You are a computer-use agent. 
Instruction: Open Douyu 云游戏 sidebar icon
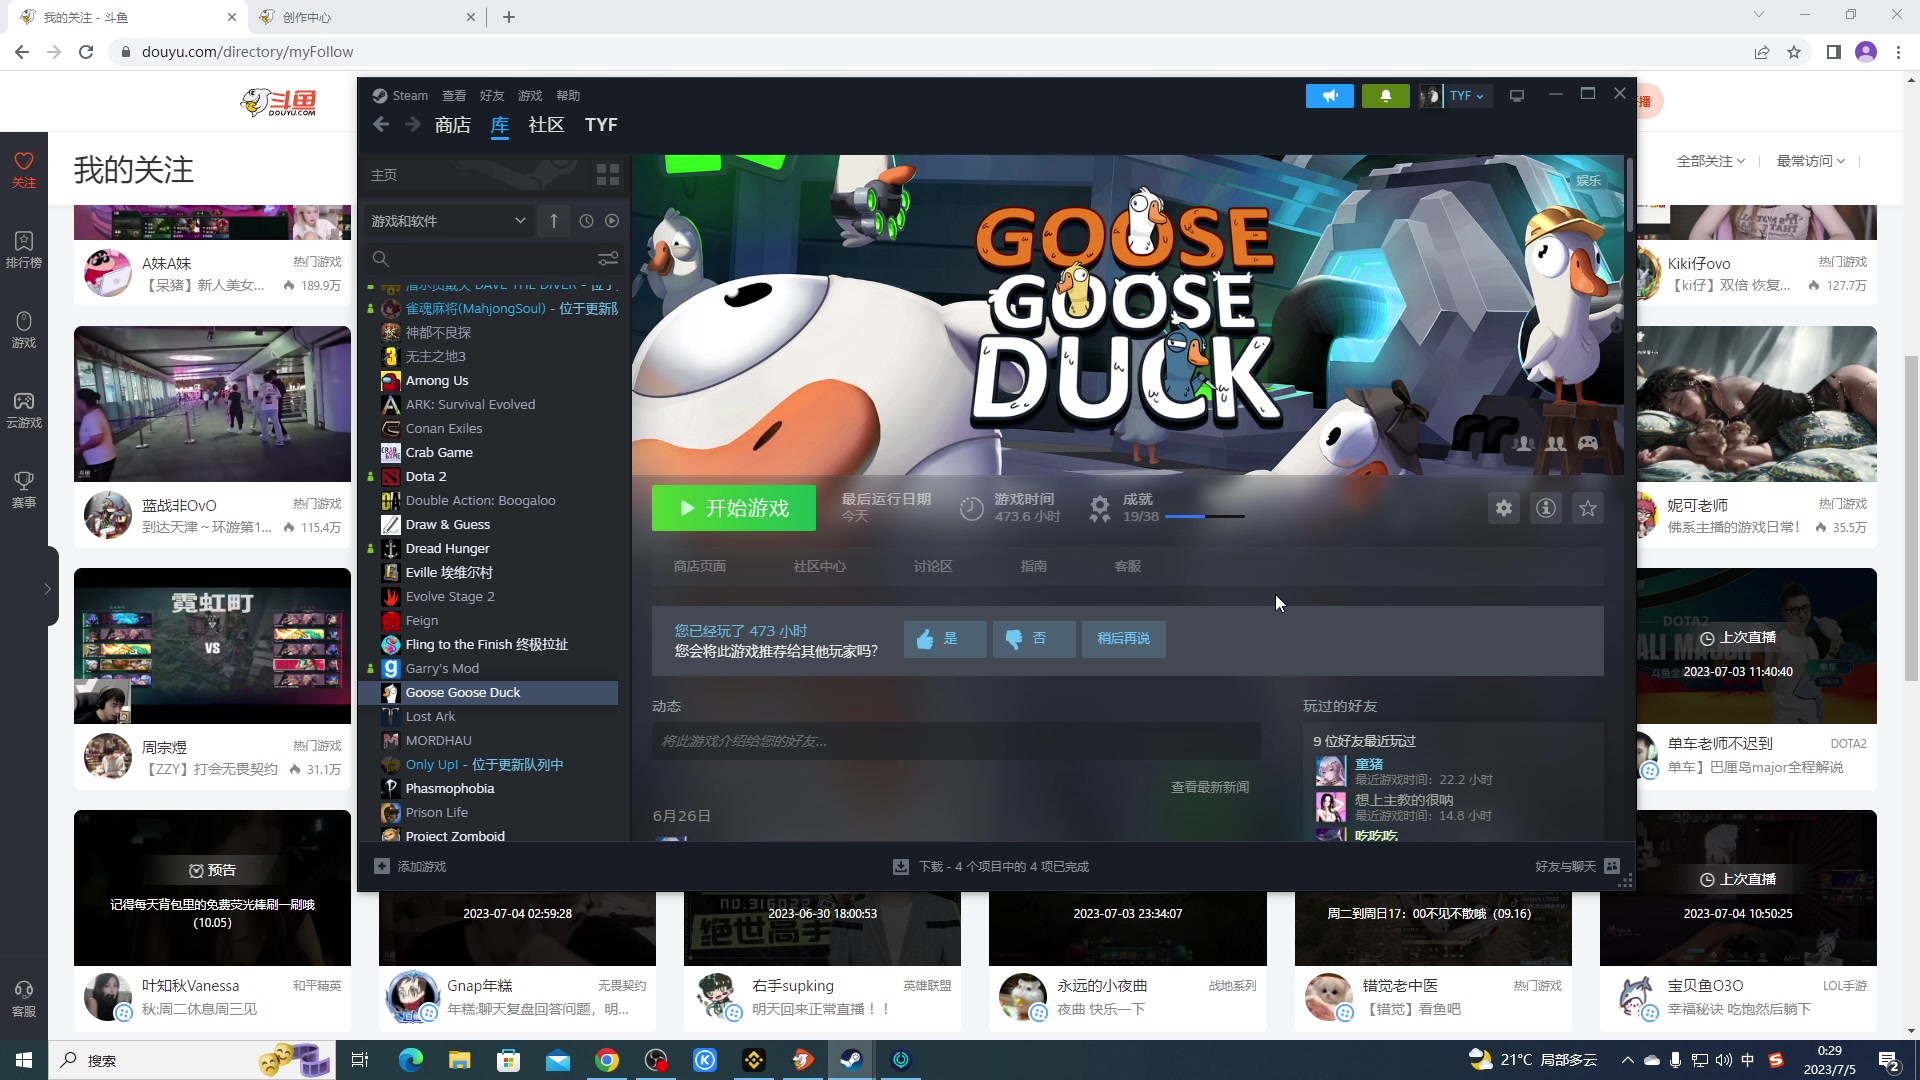click(x=24, y=401)
